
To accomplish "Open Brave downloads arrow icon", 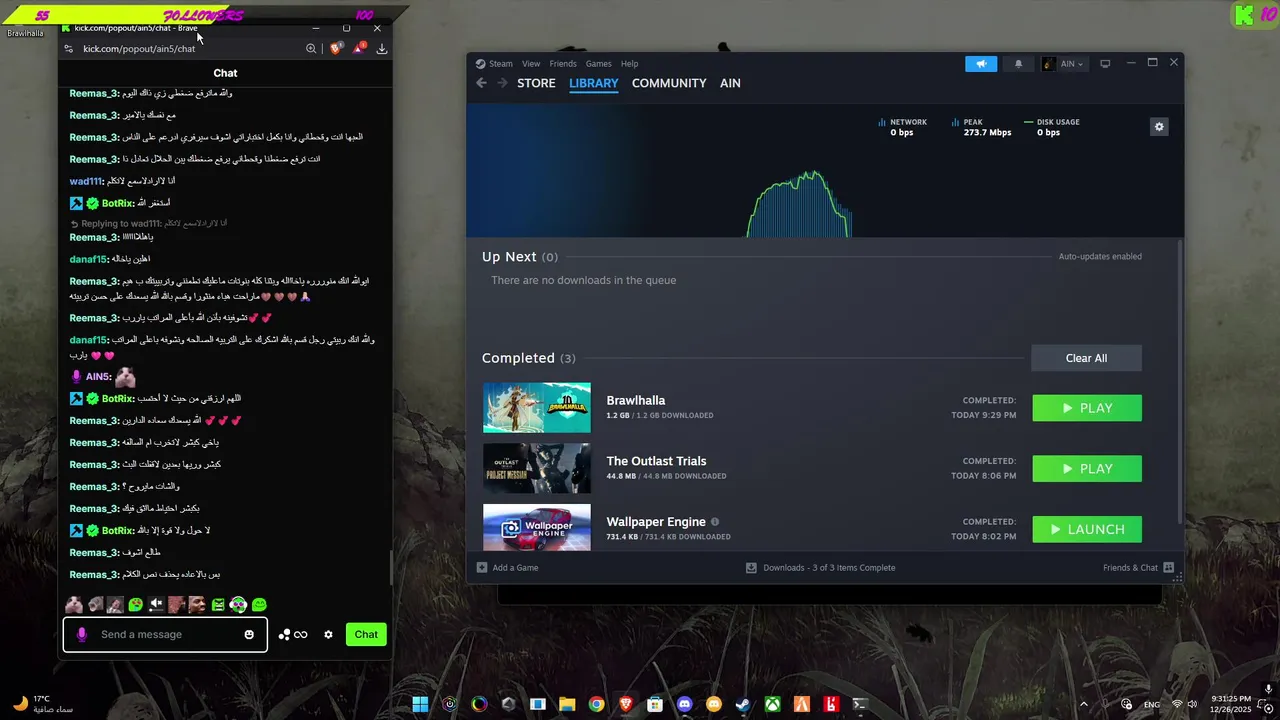I will tap(382, 48).
